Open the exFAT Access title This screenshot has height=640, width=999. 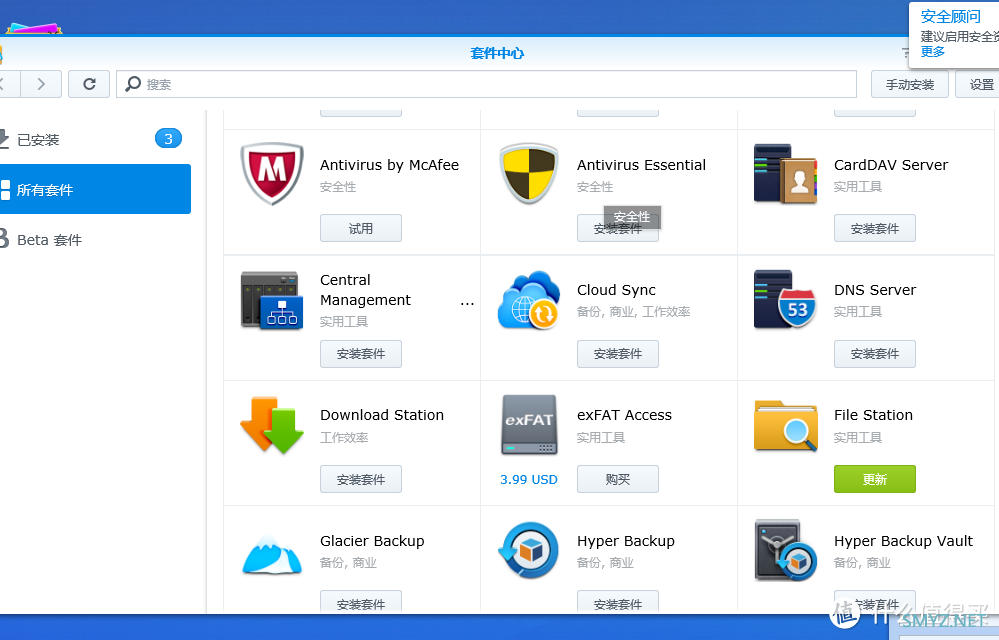click(x=624, y=415)
